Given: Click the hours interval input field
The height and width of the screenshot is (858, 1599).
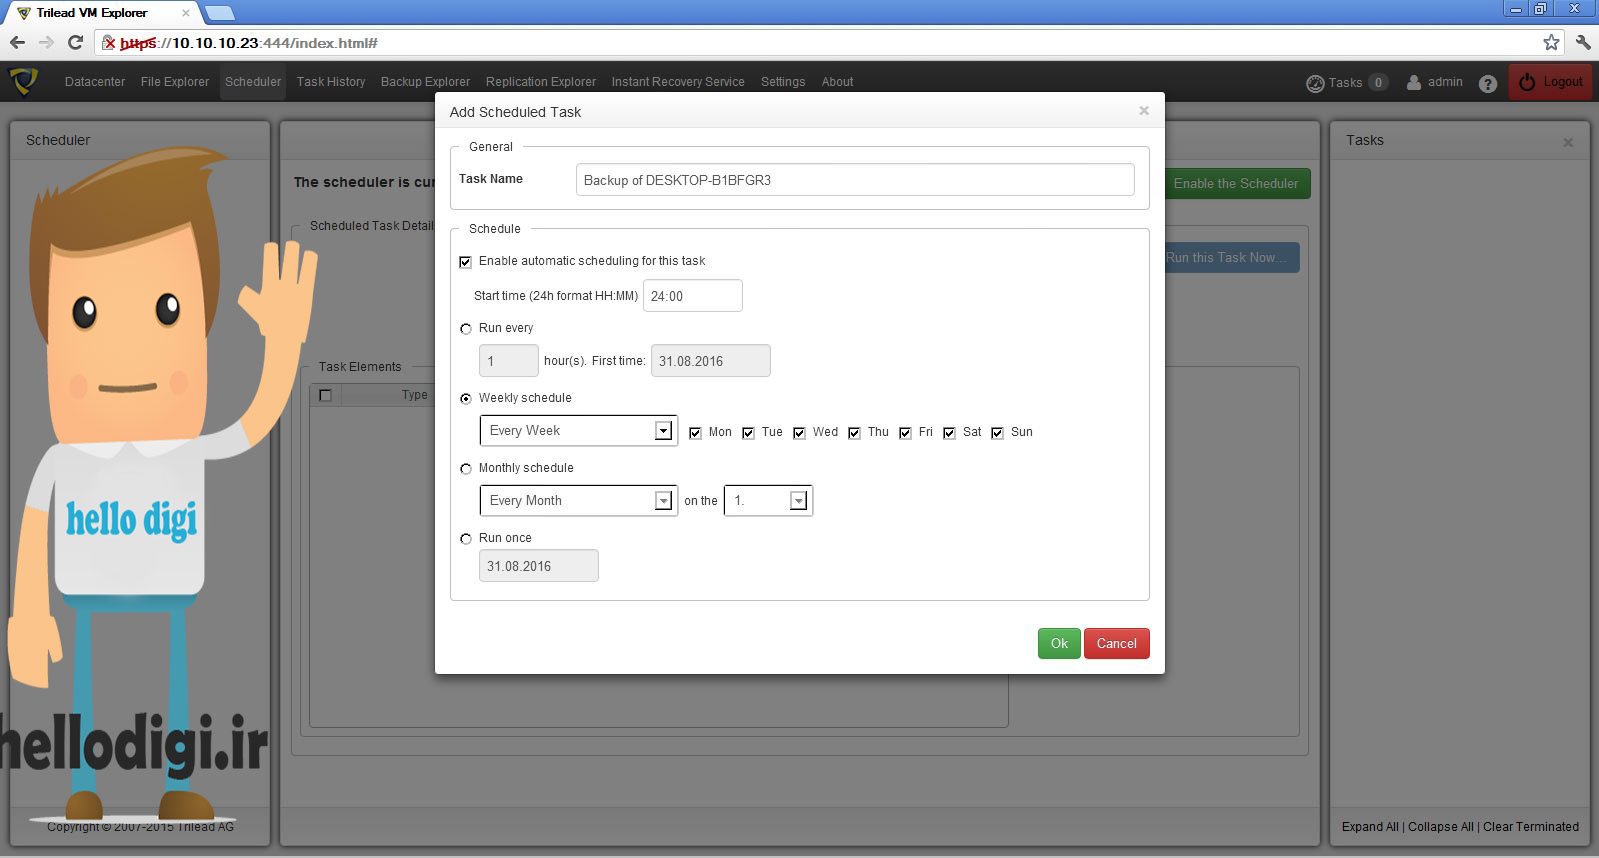Looking at the screenshot, I should pyautogui.click(x=509, y=361).
